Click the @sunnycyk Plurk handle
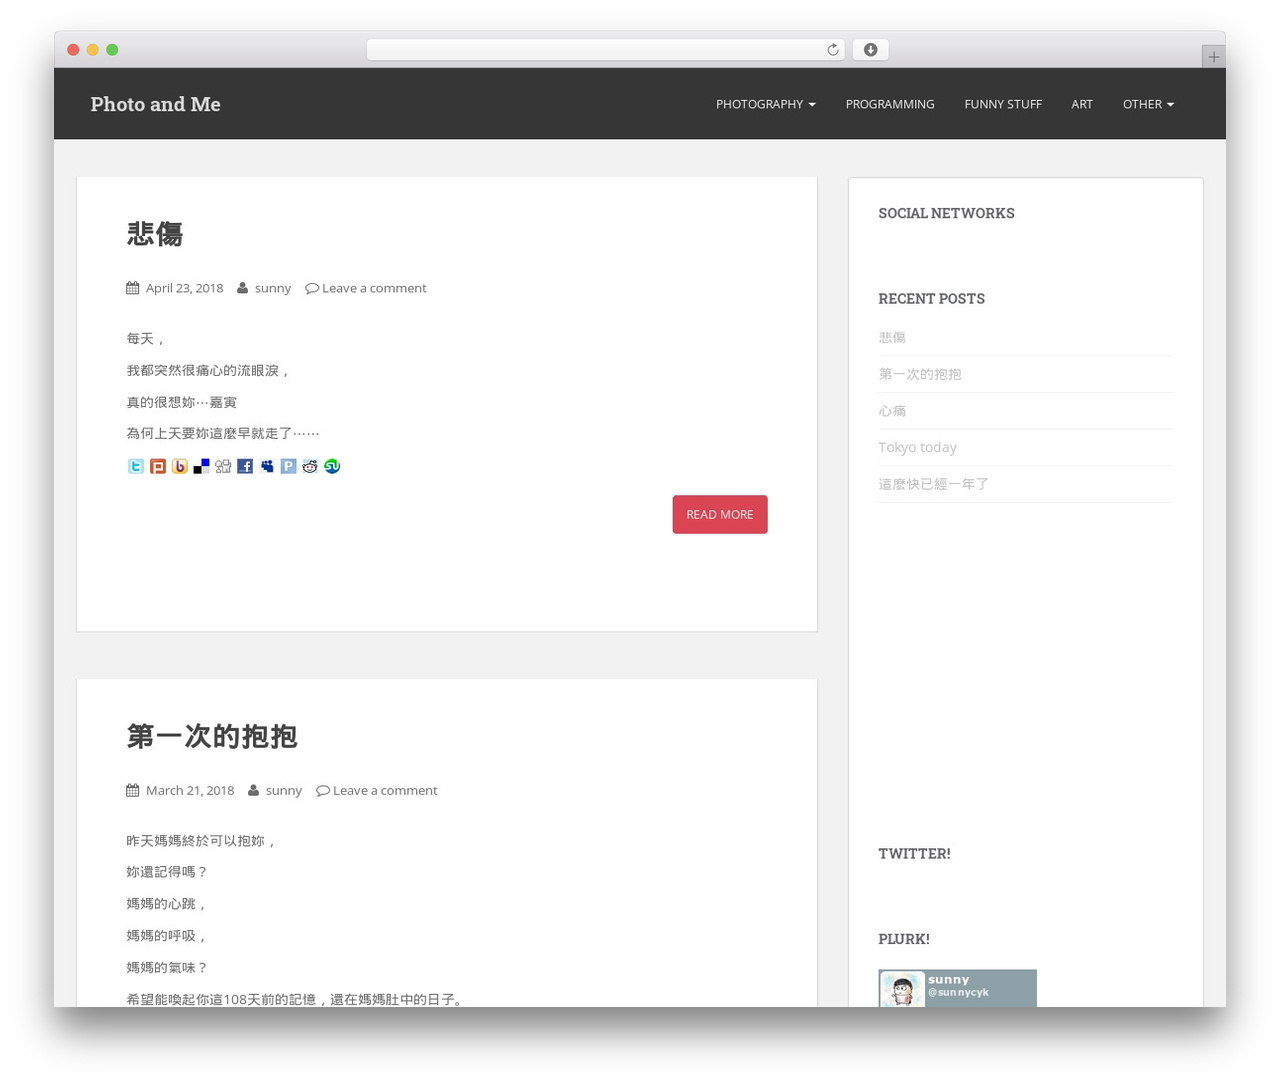The width and height of the screenshot is (1280, 1084). (958, 992)
